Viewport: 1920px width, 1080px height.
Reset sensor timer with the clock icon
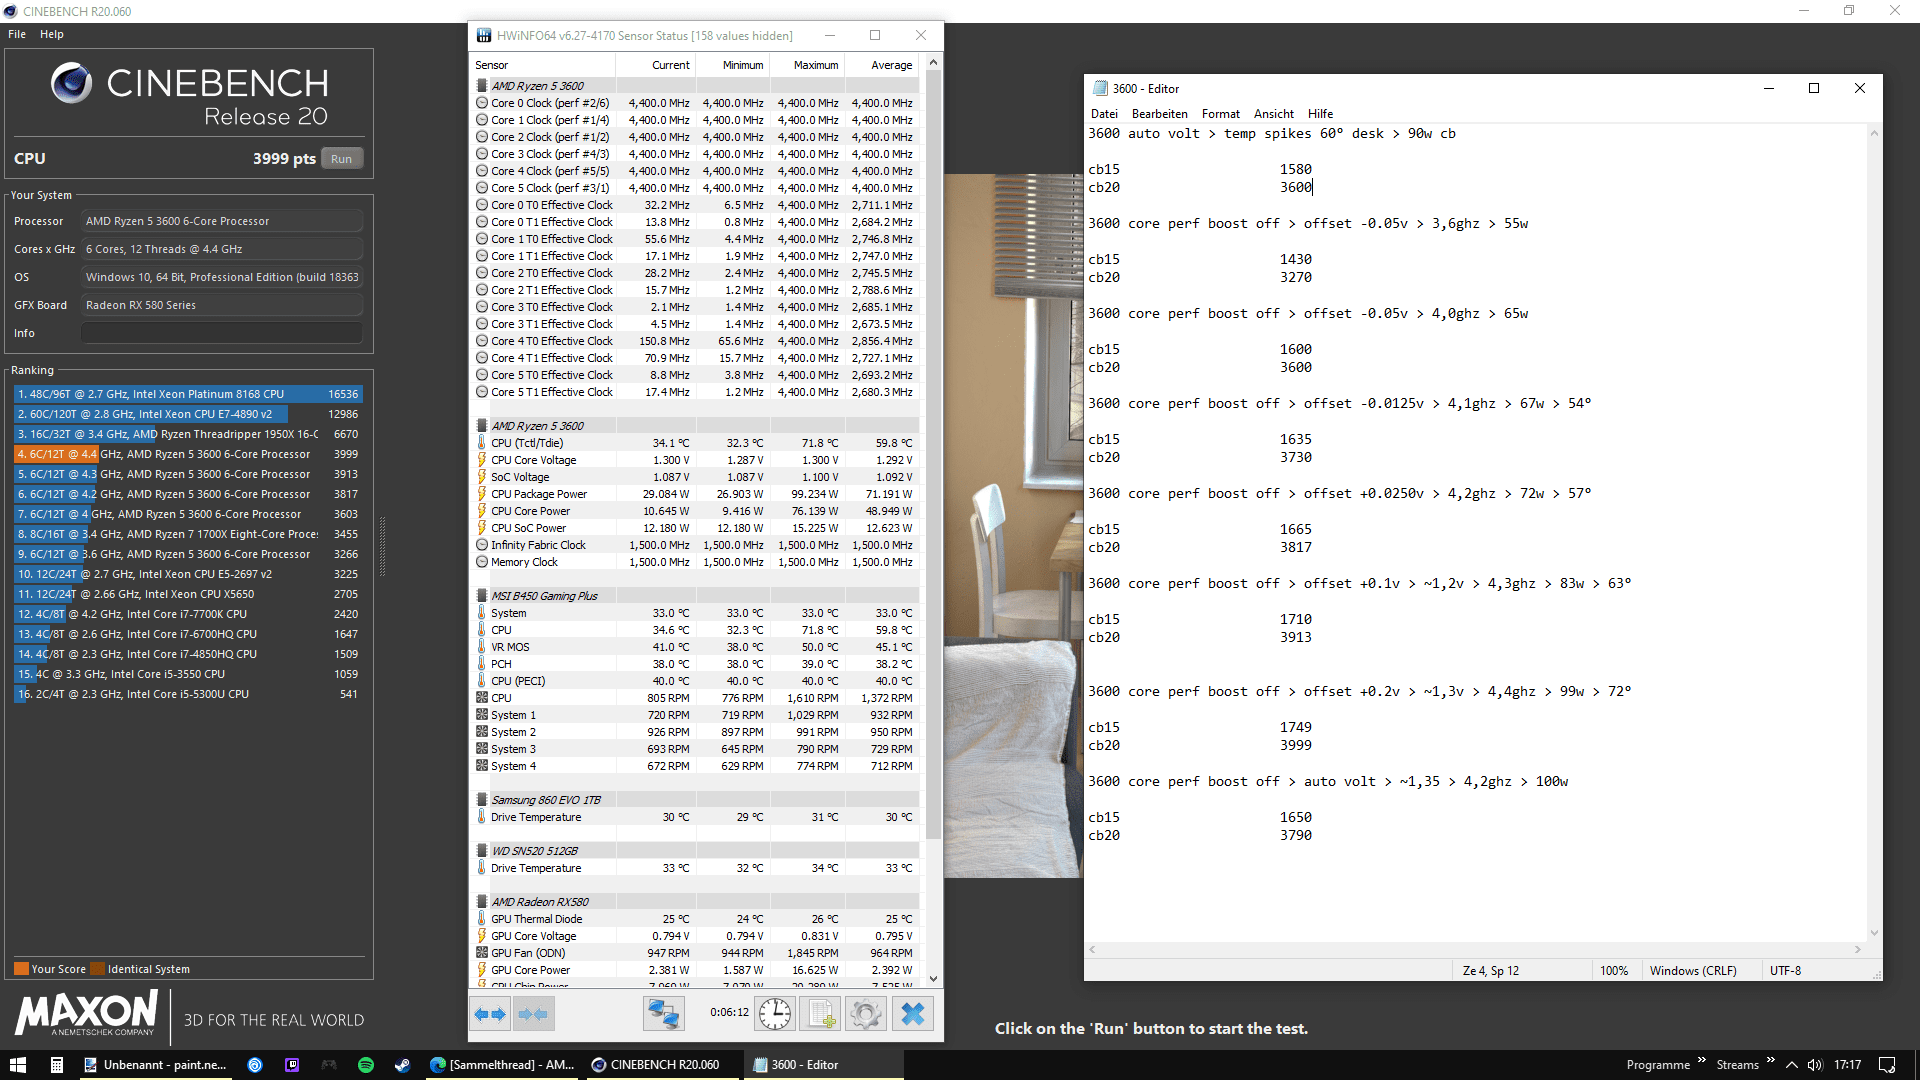coord(775,1014)
